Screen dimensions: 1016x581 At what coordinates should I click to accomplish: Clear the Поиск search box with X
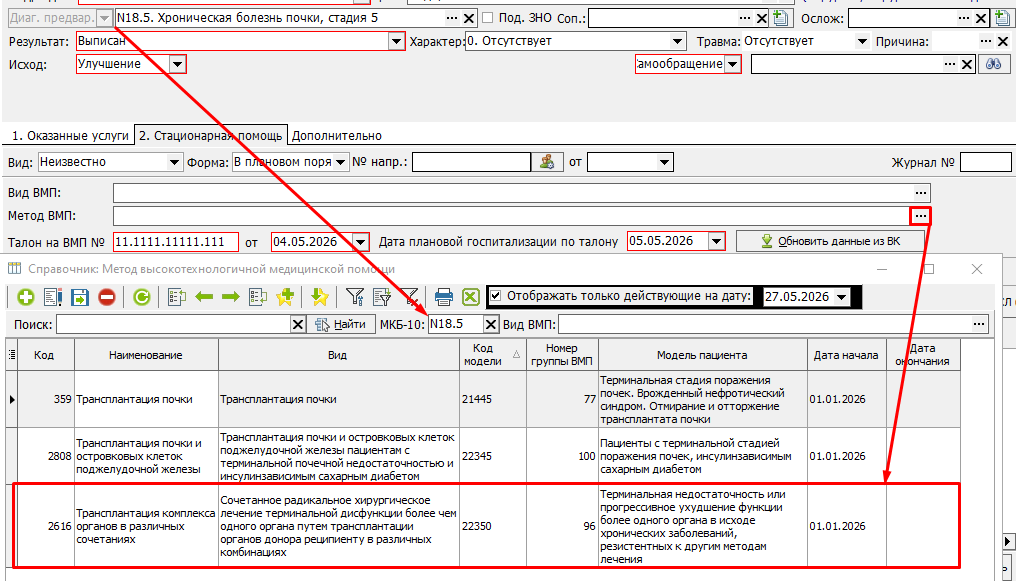pyautogui.click(x=297, y=325)
